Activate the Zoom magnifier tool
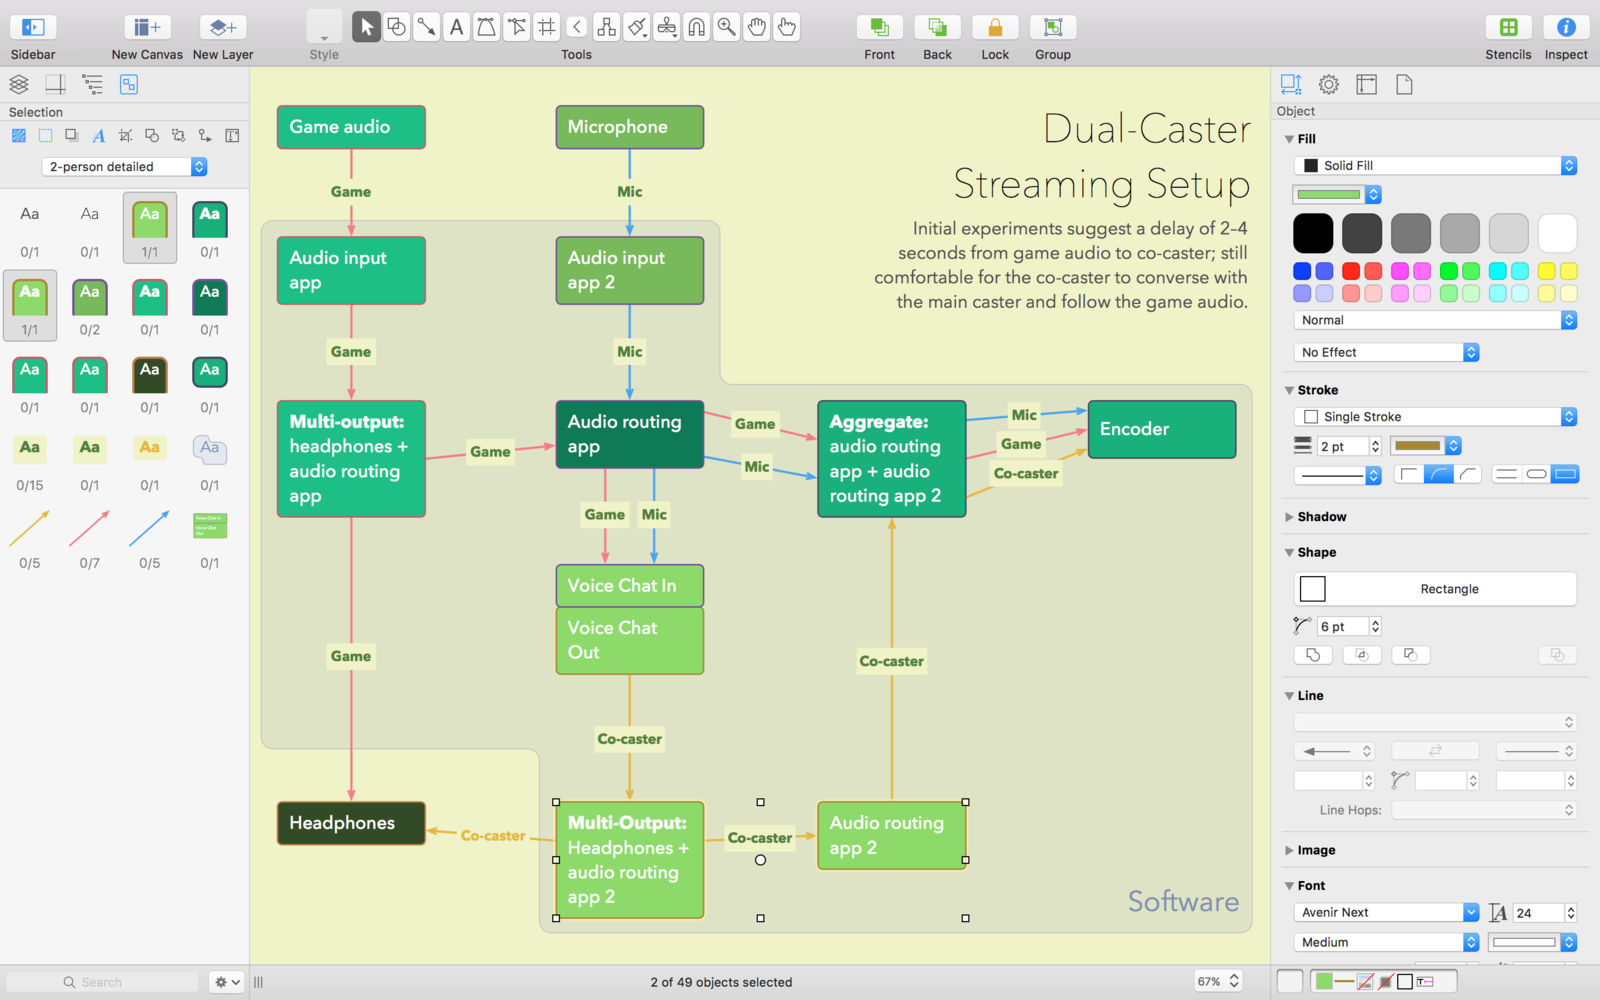 [x=727, y=27]
